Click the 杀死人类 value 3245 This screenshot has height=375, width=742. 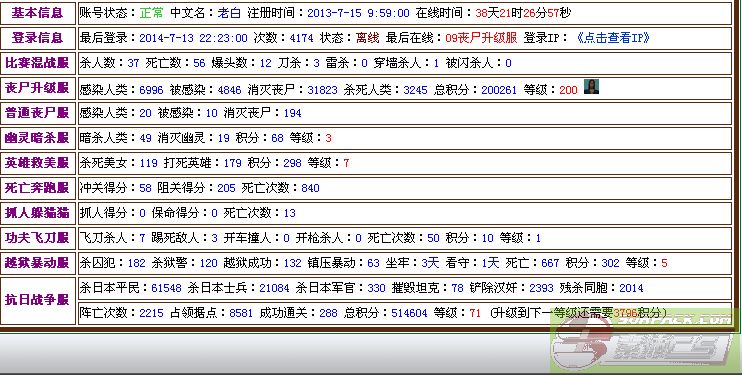[x=415, y=90]
